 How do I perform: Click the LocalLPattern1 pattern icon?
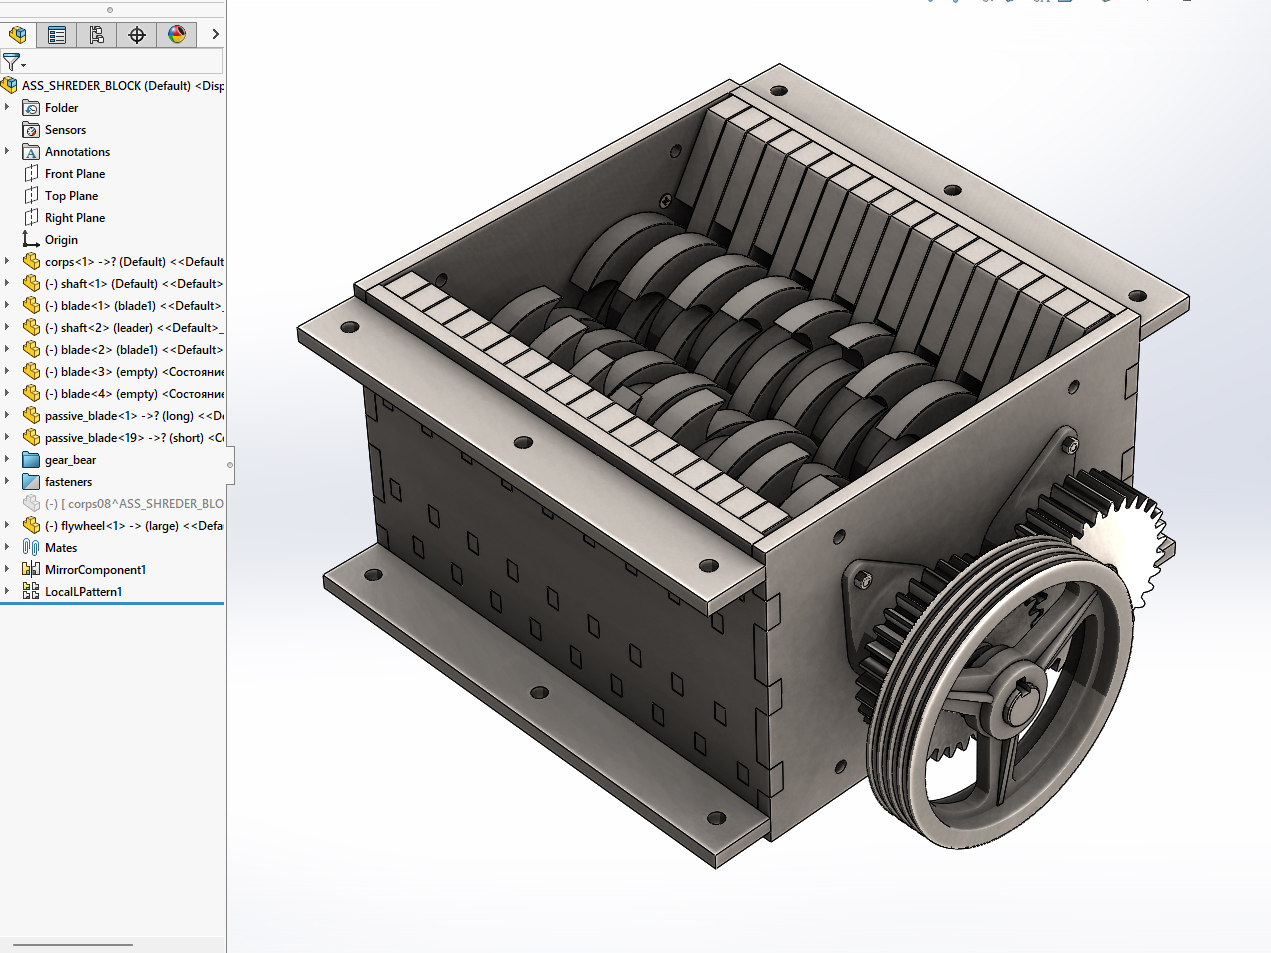(31, 591)
